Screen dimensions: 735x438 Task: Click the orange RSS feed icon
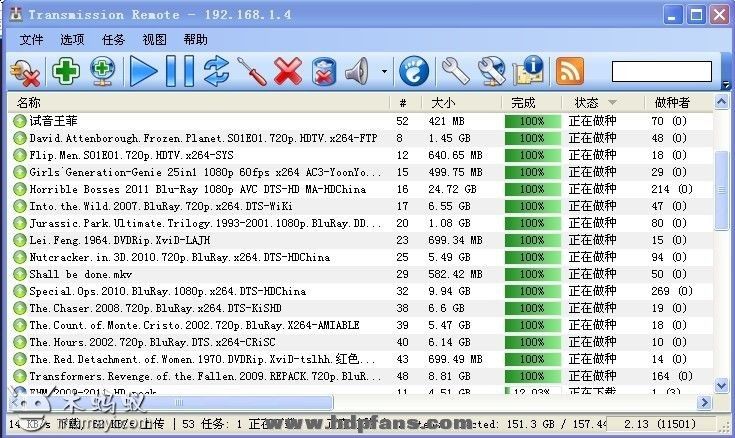click(570, 71)
